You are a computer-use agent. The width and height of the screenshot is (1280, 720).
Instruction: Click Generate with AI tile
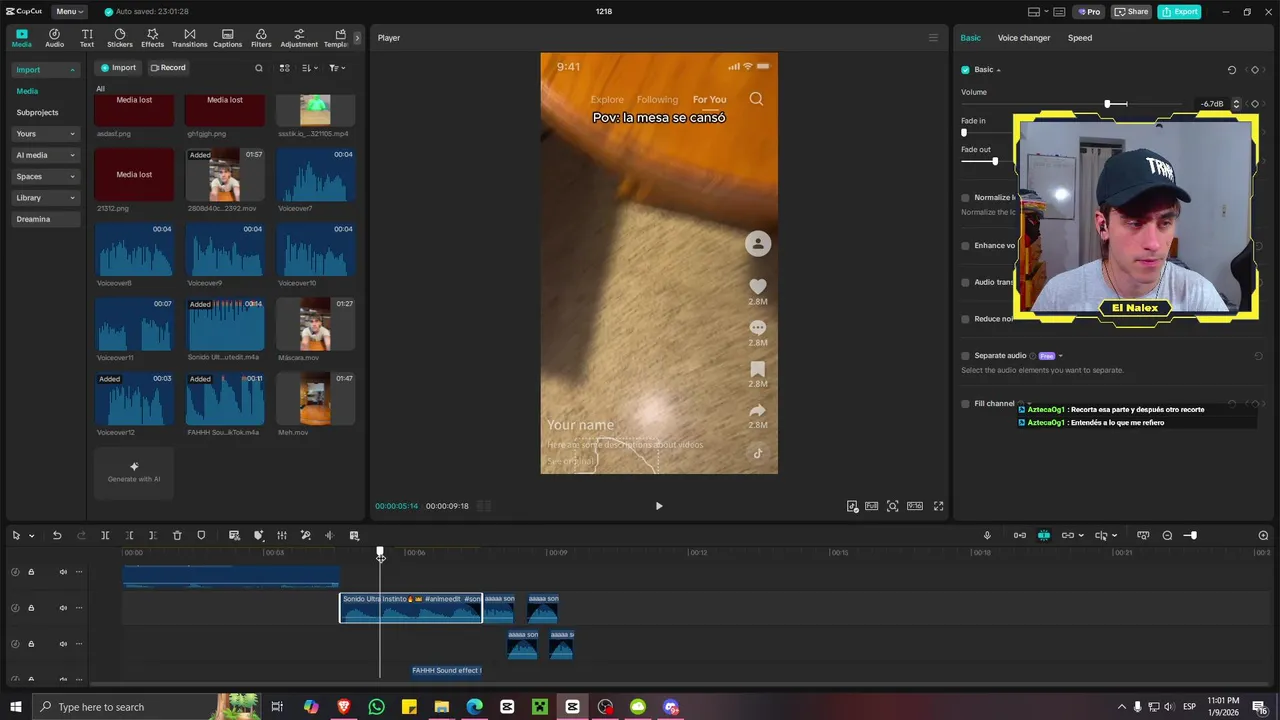click(134, 472)
